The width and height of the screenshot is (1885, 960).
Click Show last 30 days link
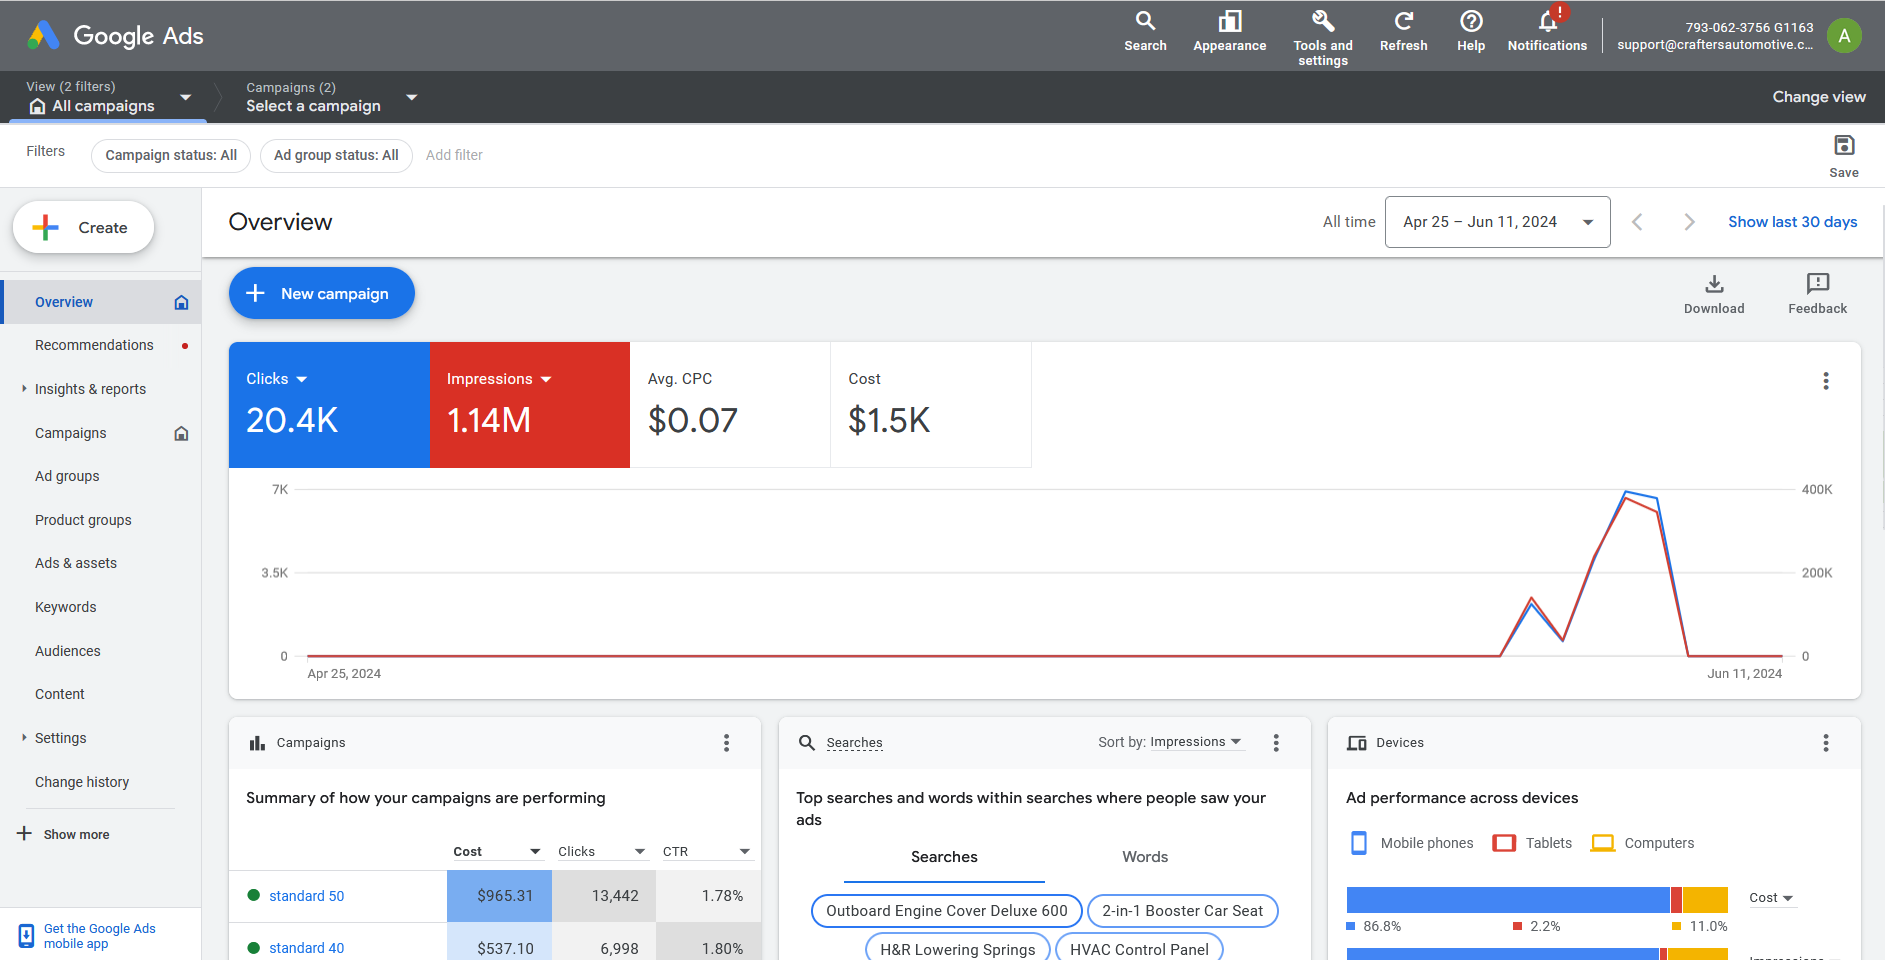(1792, 222)
